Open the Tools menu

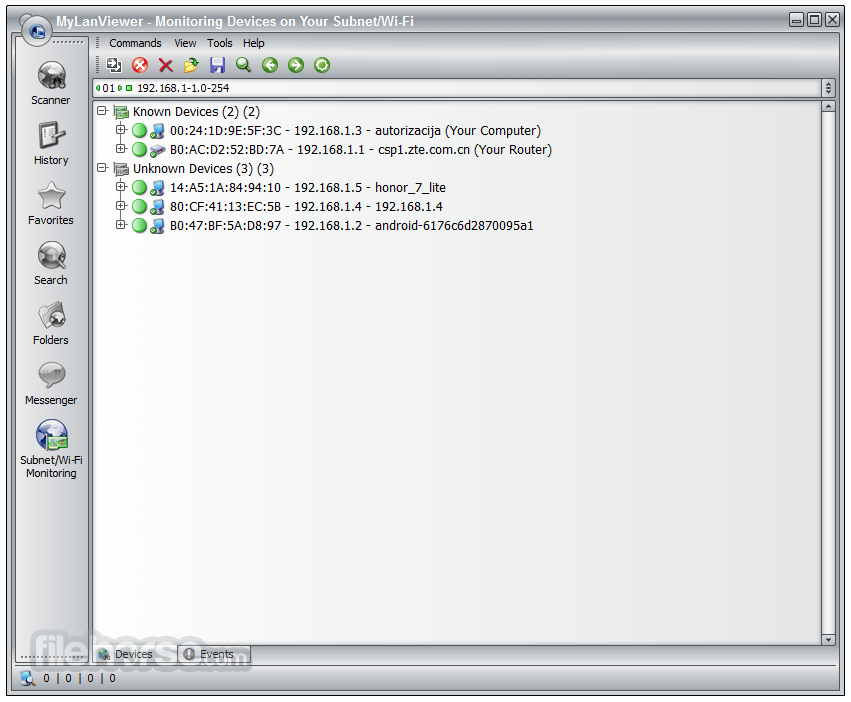tap(220, 43)
